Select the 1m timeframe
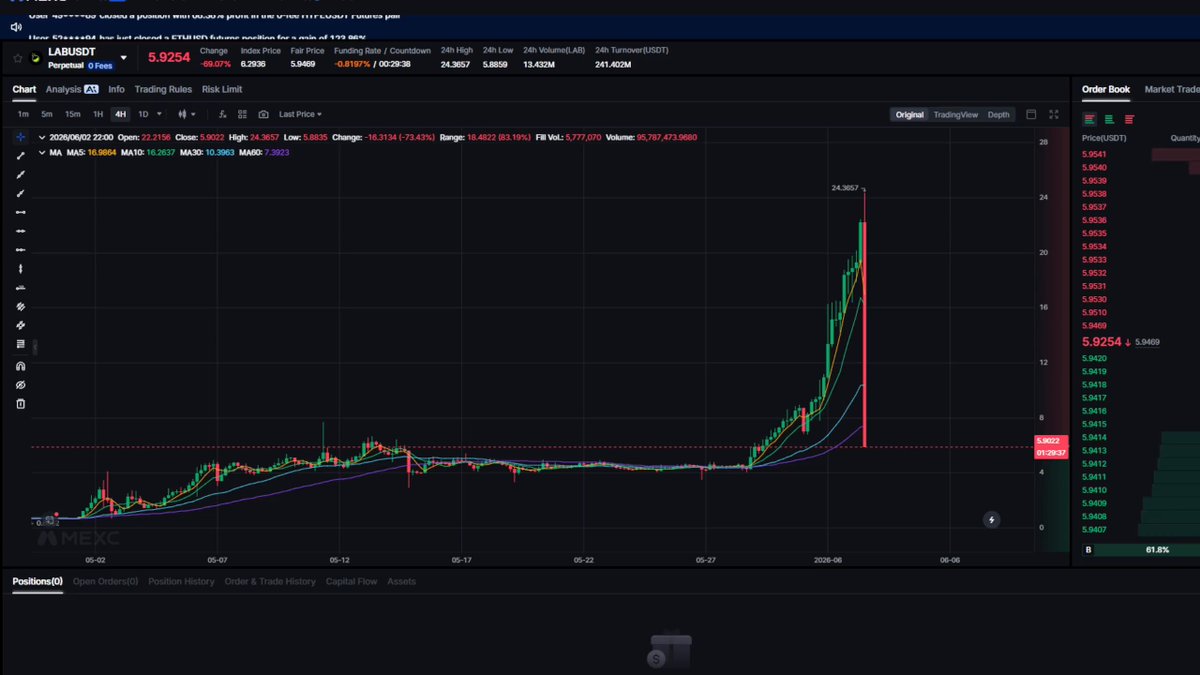 coord(23,114)
